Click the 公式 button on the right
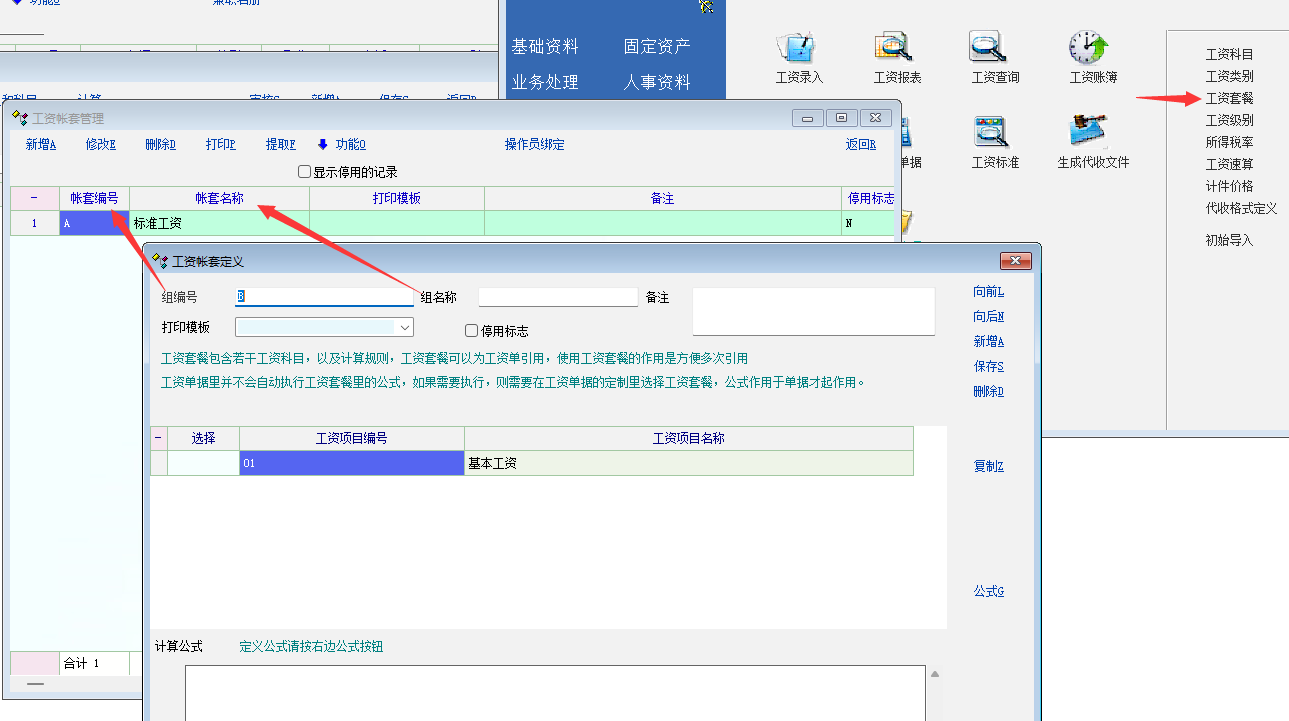Screen dimensions: 1289x721 click(988, 591)
